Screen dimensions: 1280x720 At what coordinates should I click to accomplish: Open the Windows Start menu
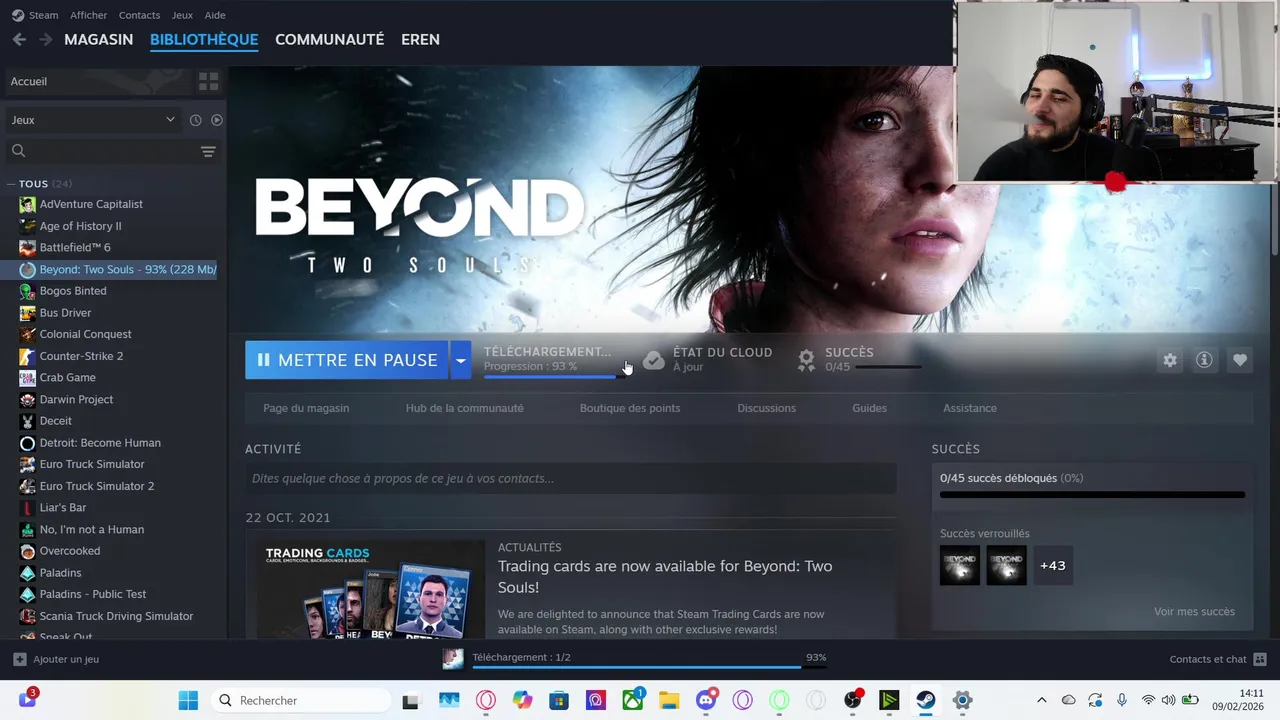pos(188,701)
